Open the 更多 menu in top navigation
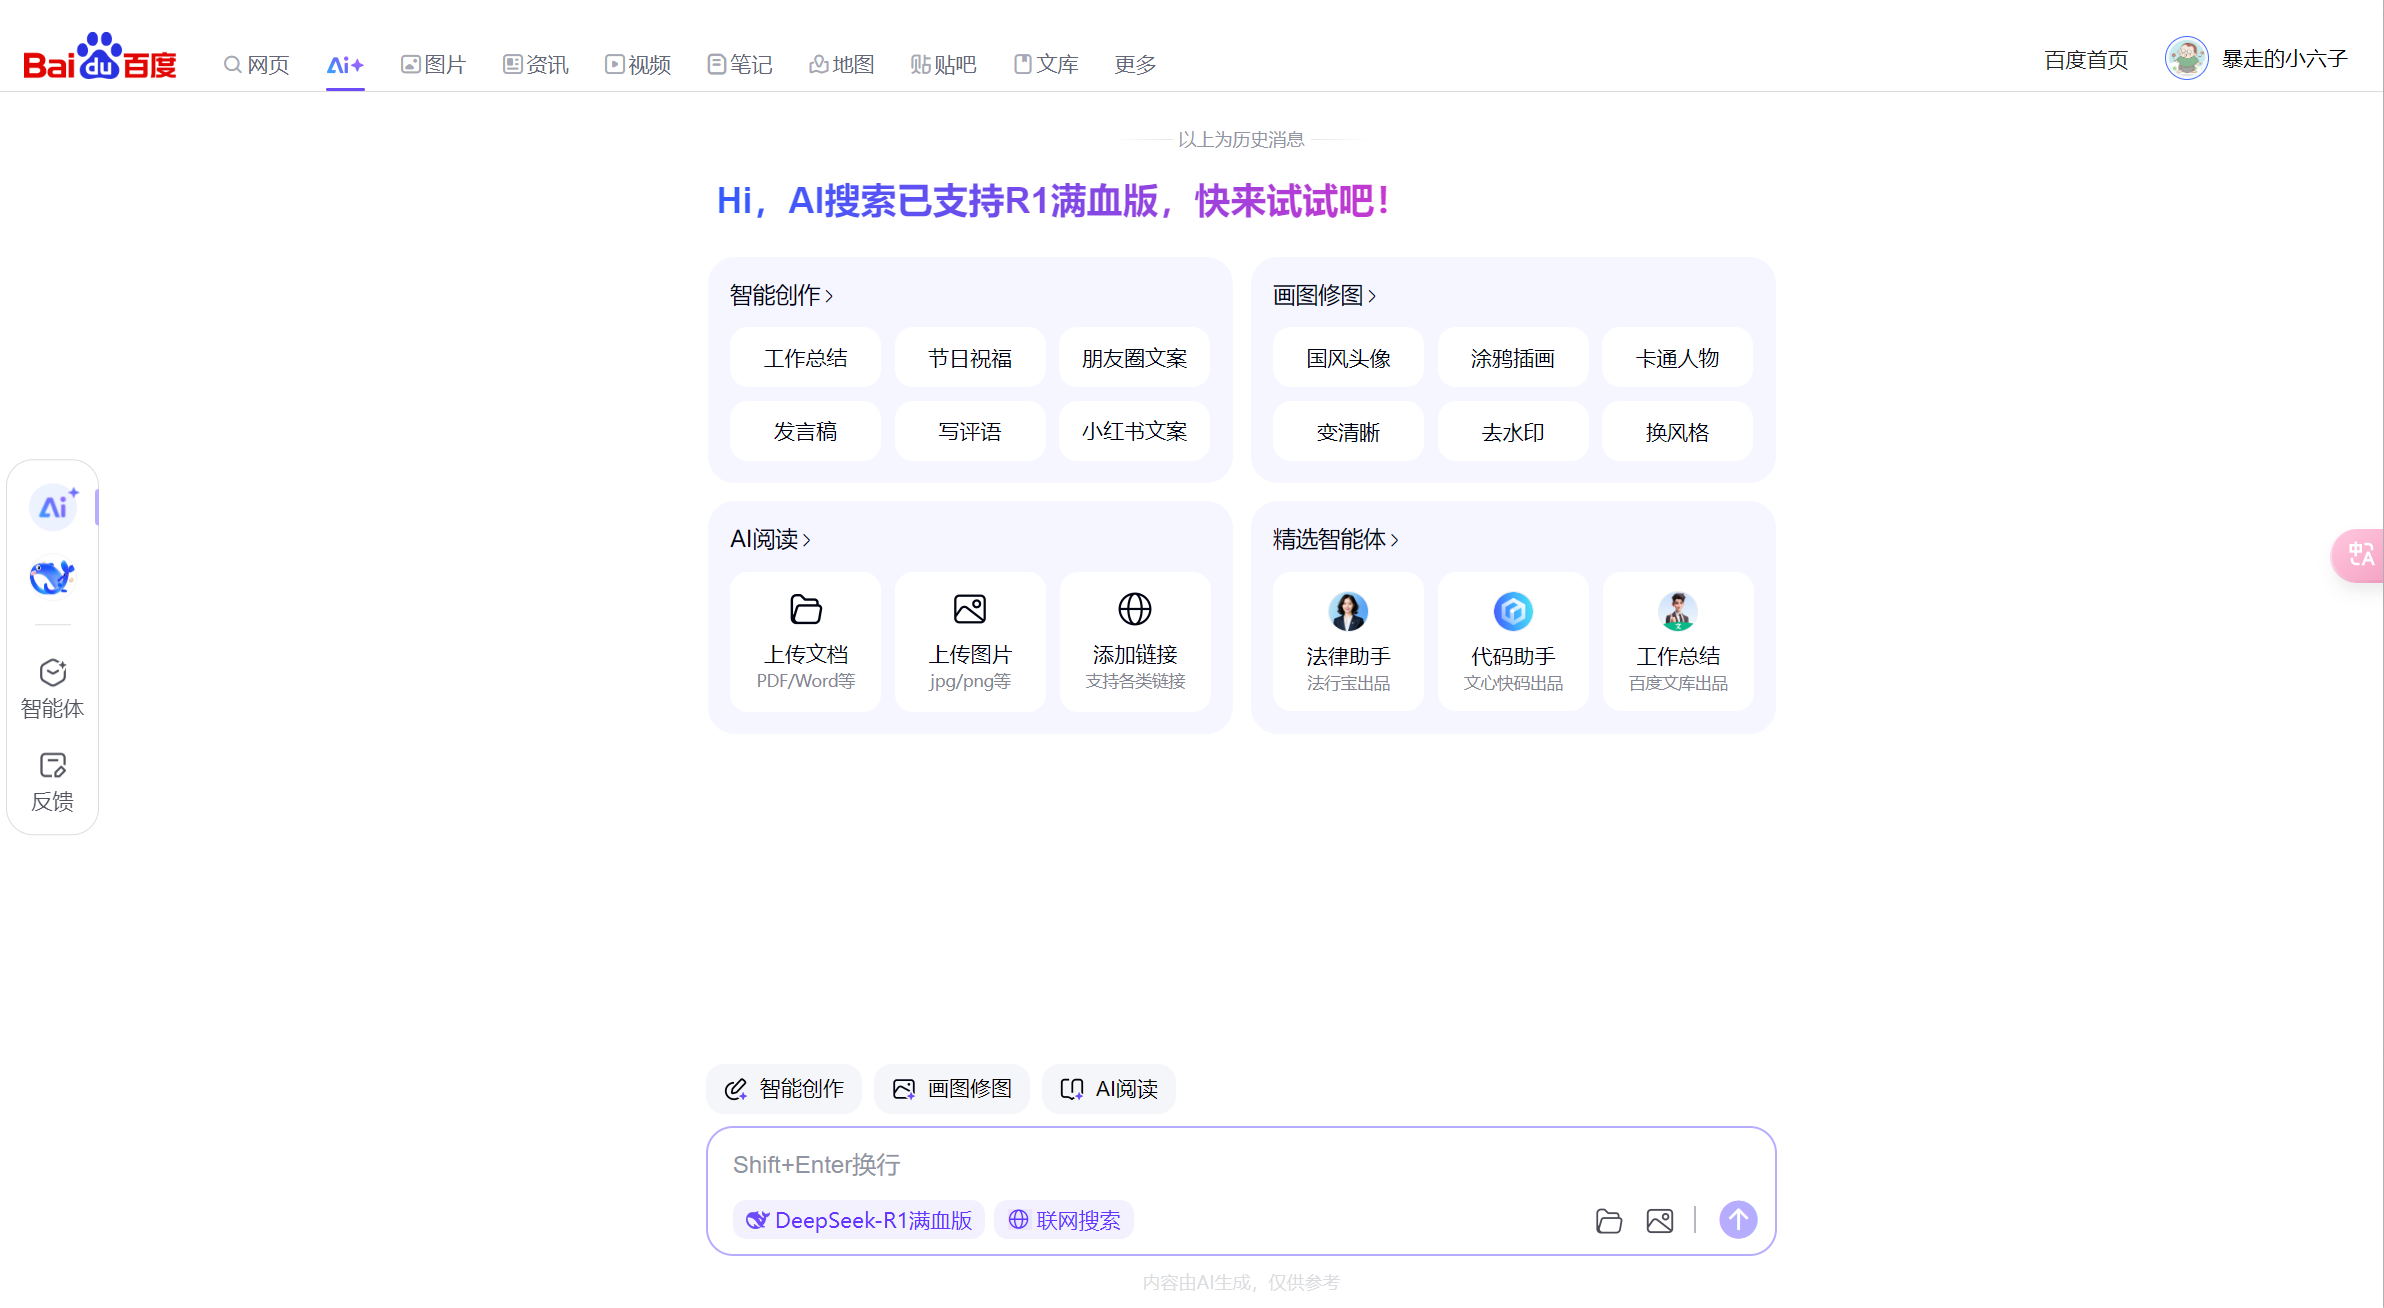Viewport: 2384px width, 1308px height. pos(1133,63)
